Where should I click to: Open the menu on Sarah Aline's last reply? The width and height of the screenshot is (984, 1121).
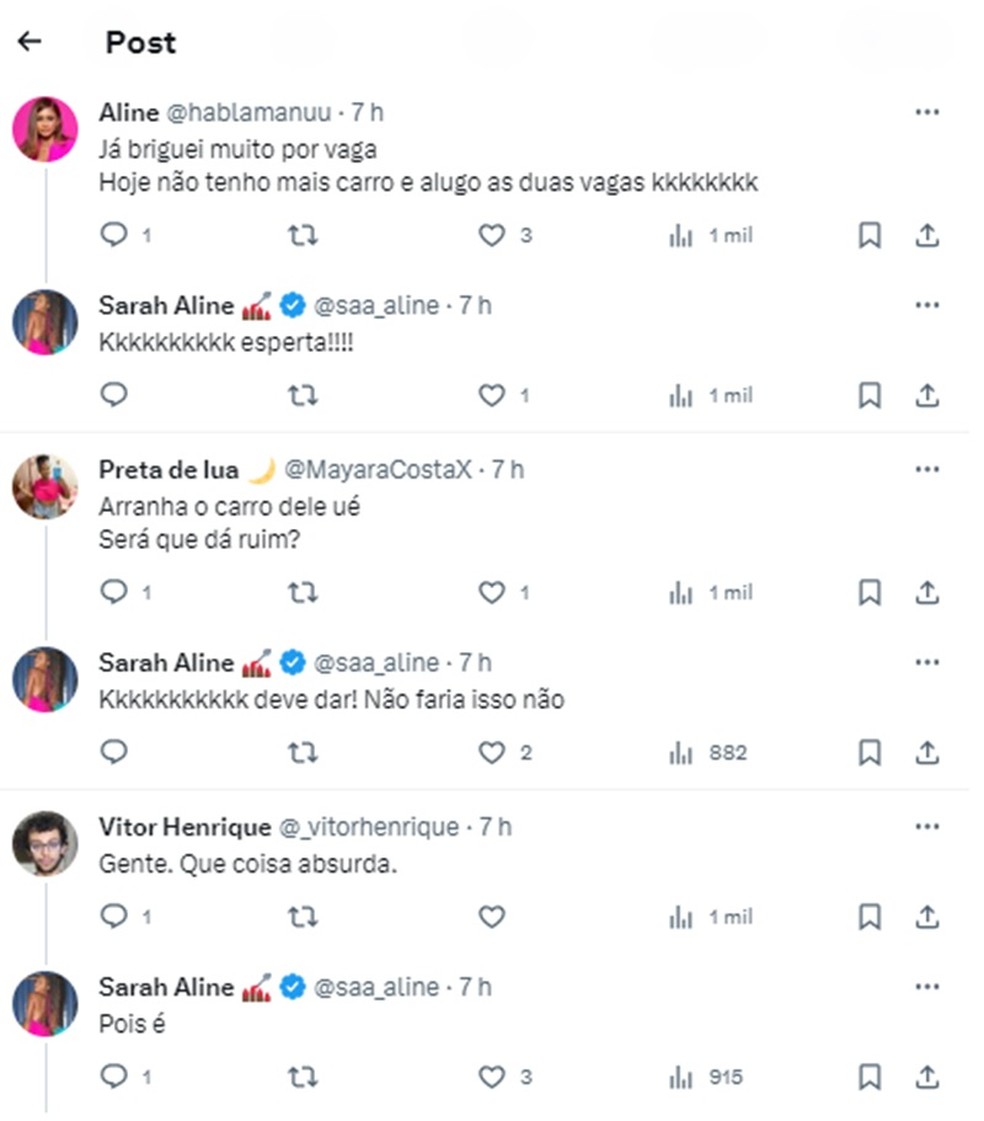(x=927, y=986)
